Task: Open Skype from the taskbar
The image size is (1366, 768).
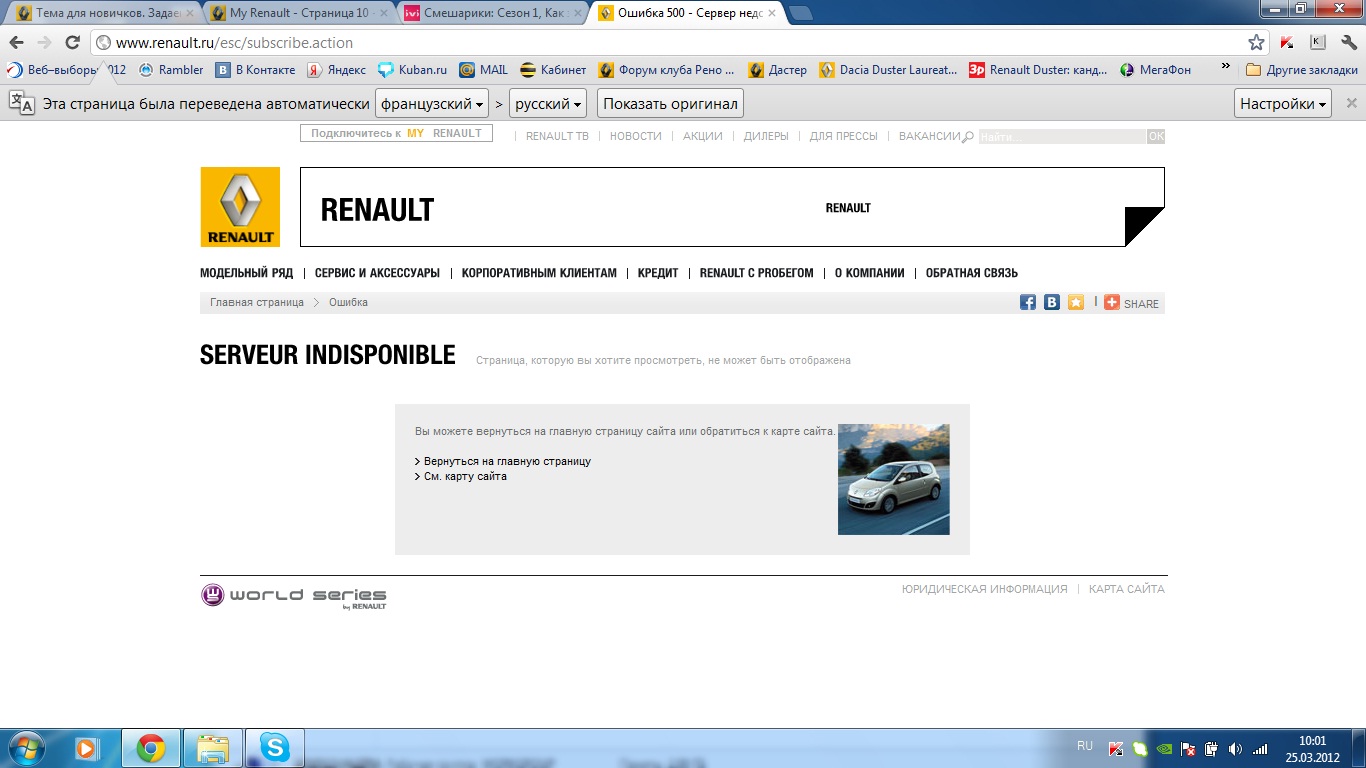Action: 274,747
